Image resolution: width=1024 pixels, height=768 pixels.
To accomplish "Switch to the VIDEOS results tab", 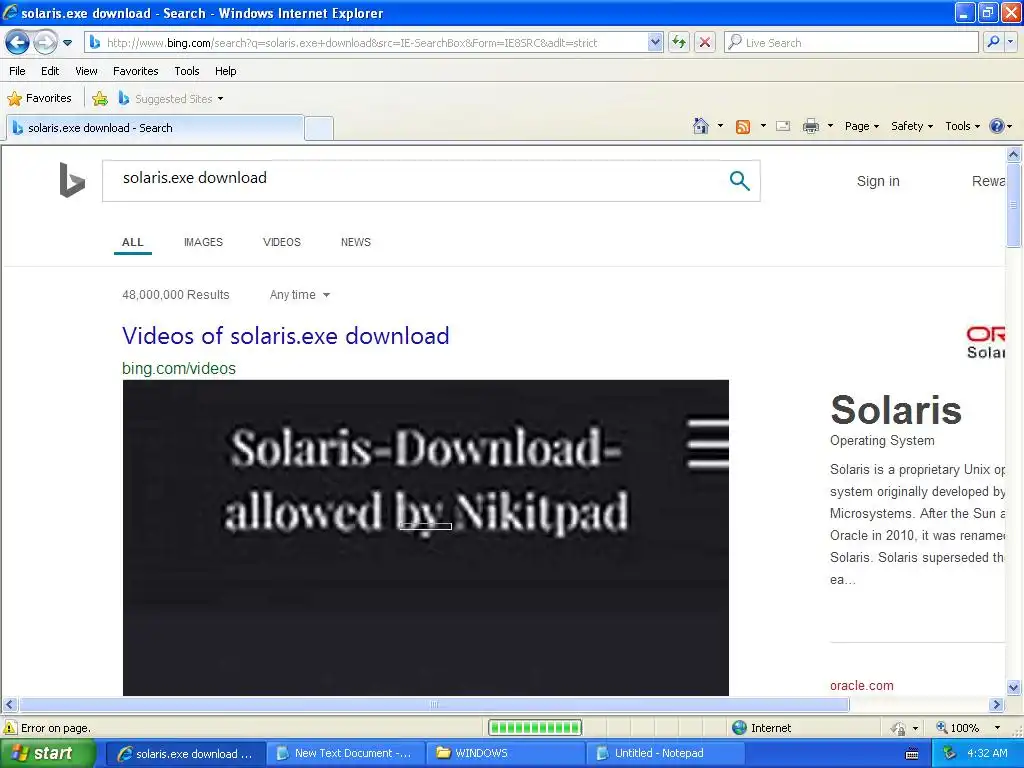I will 281,242.
